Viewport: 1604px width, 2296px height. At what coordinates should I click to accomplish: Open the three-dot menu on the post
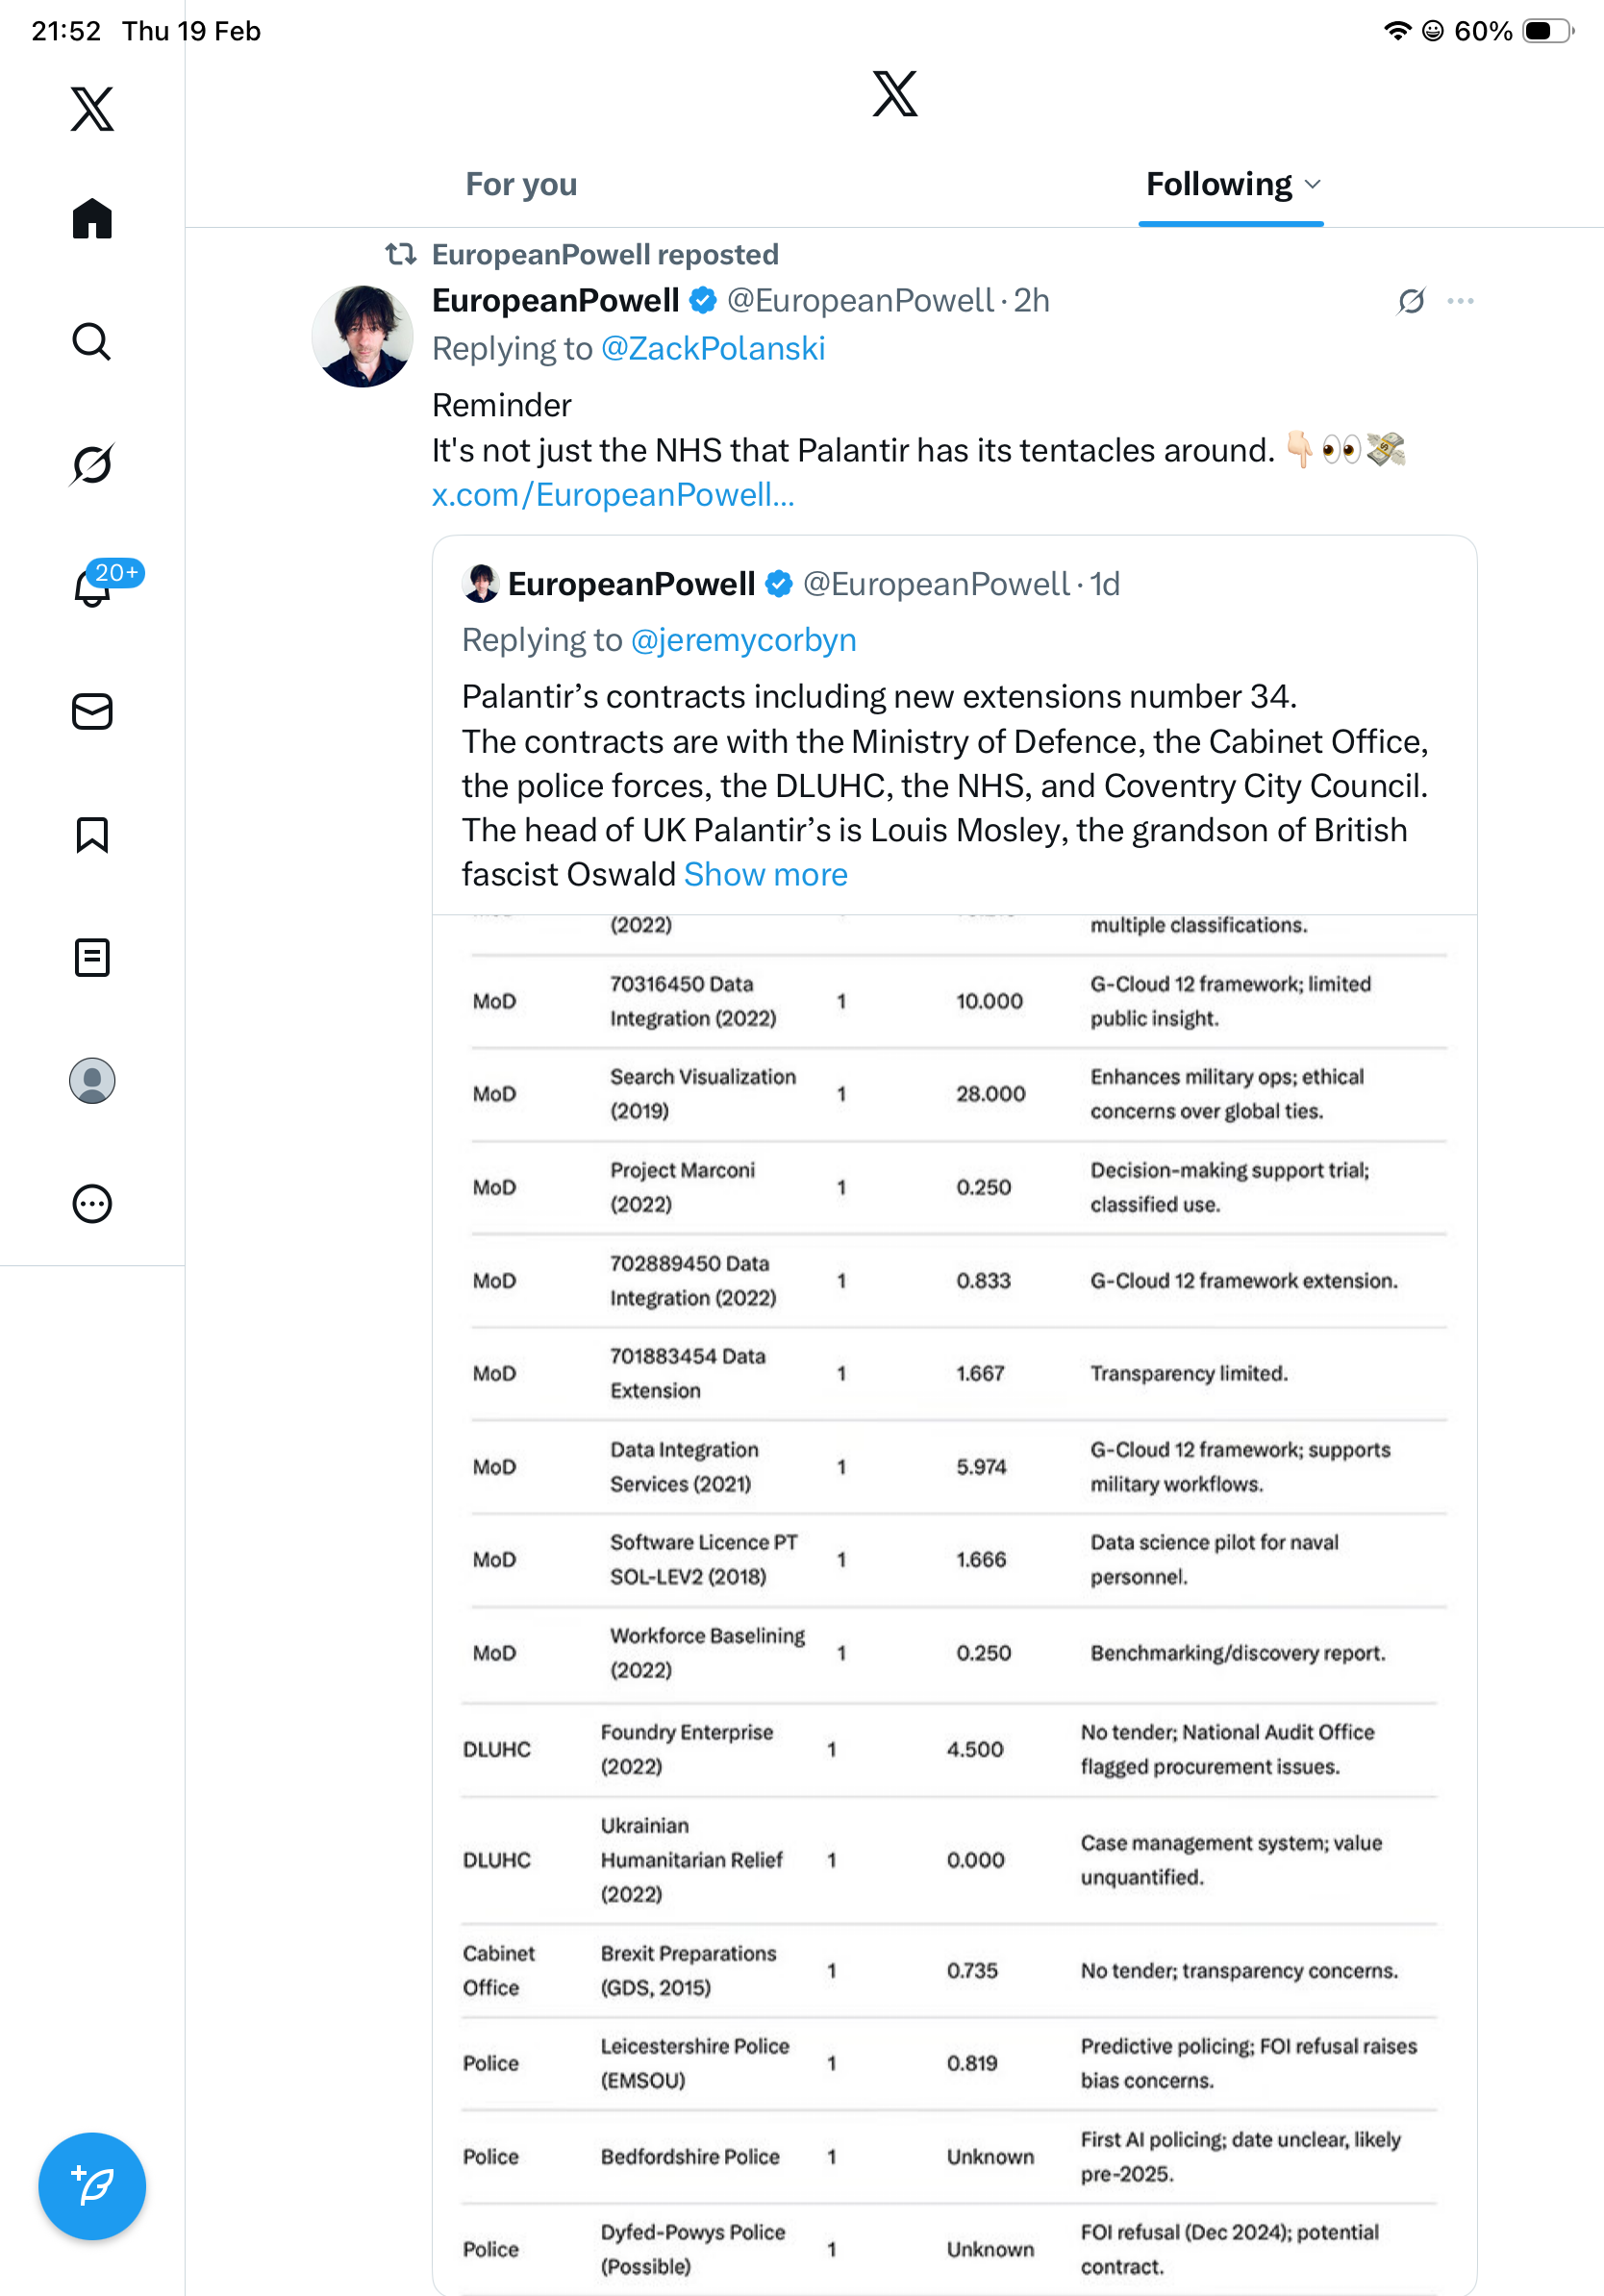[1460, 301]
